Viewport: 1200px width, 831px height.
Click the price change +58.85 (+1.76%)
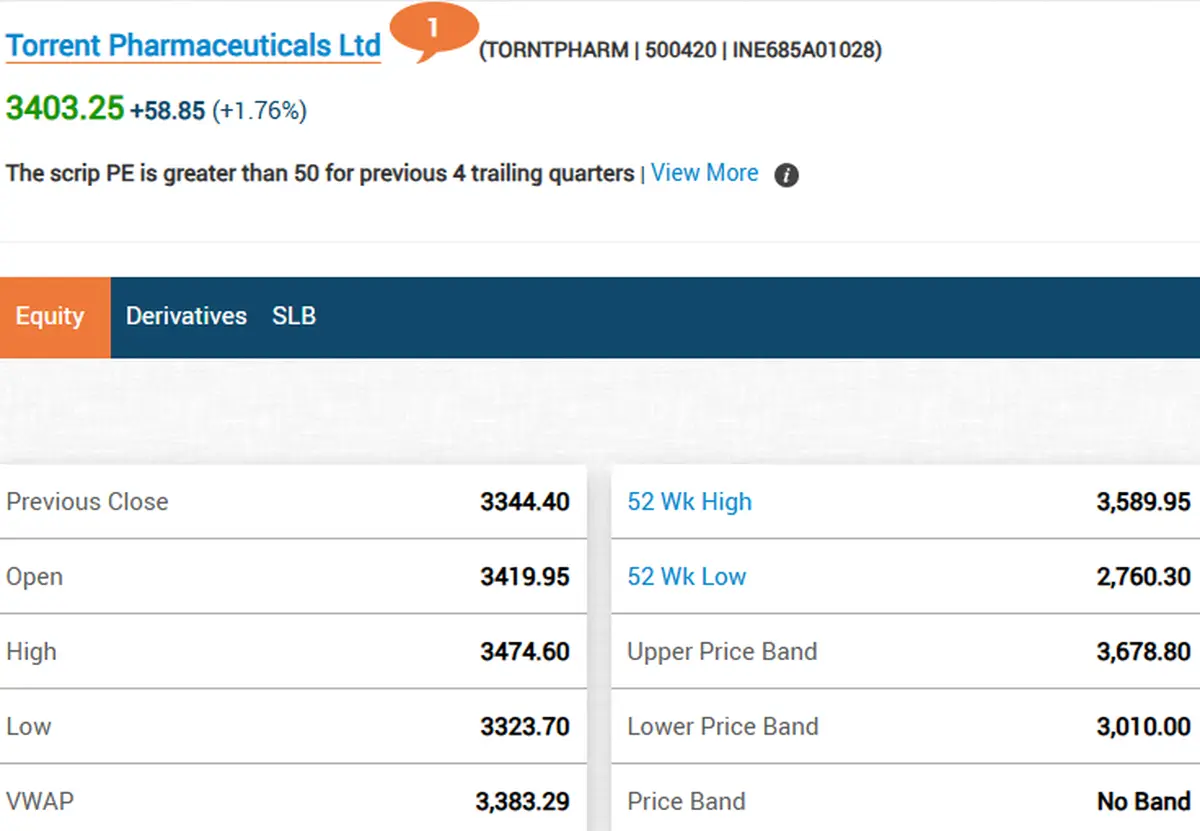click(218, 110)
